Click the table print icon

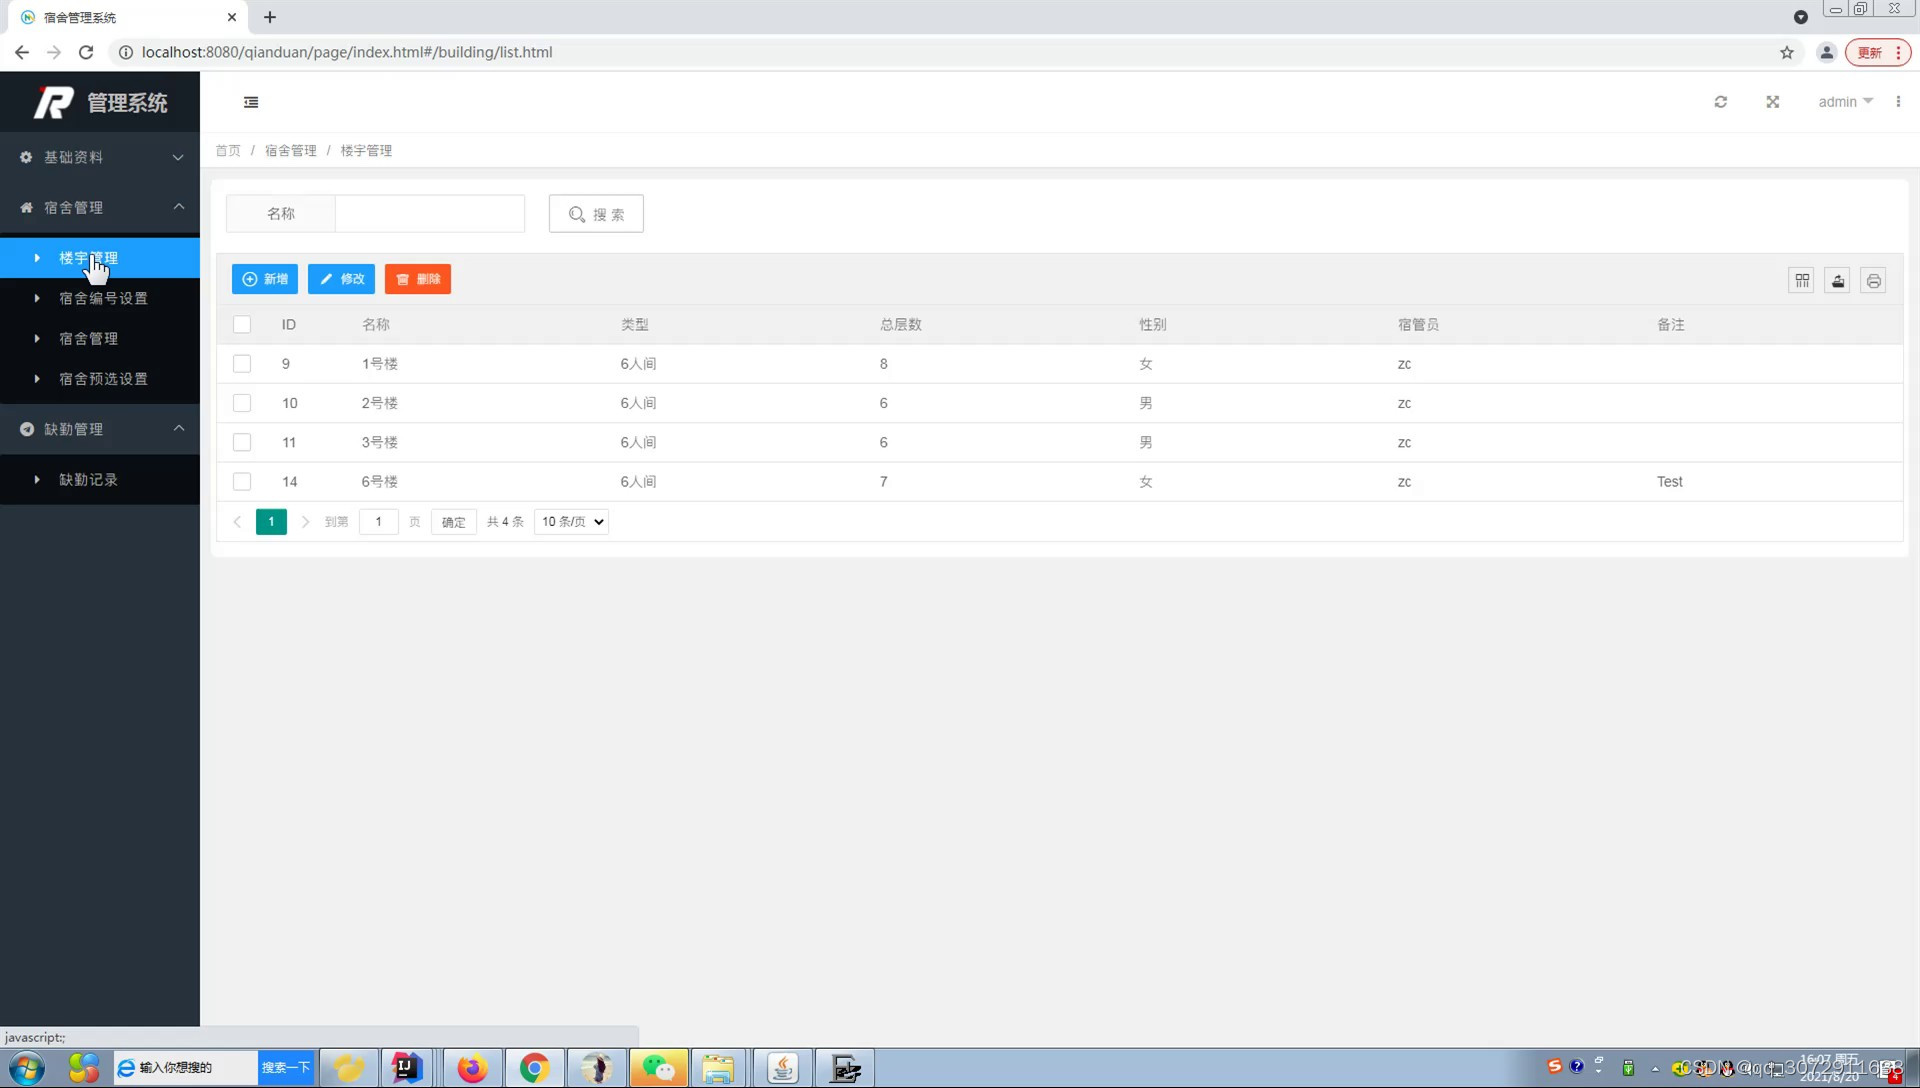tap(1874, 281)
